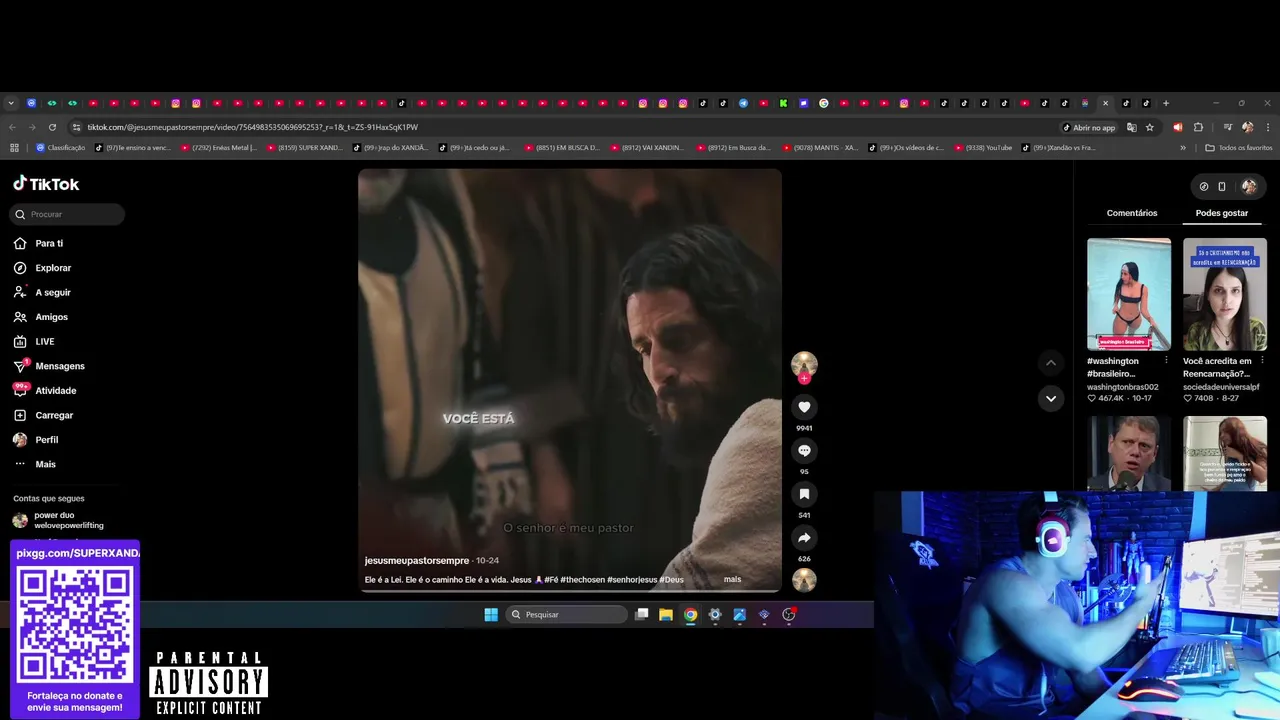The width and height of the screenshot is (1280, 720).
Task: Open the MANTIS bookmark
Action: tap(820, 148)
